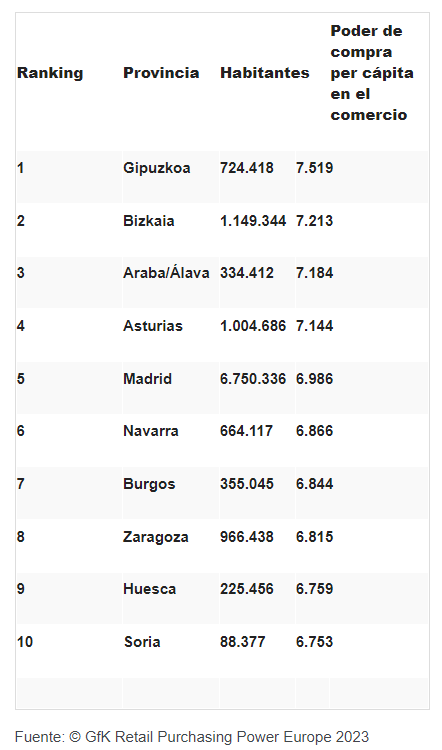
Task: Click the Madrid population value 6.750.336
Action: click(x=253, y=379)
